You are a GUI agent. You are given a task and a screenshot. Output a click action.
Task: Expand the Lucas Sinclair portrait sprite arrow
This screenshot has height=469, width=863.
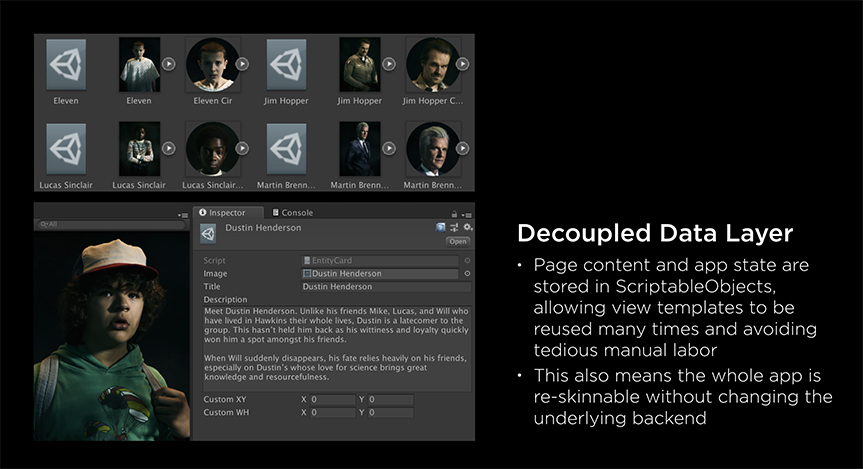click(169, 148)
